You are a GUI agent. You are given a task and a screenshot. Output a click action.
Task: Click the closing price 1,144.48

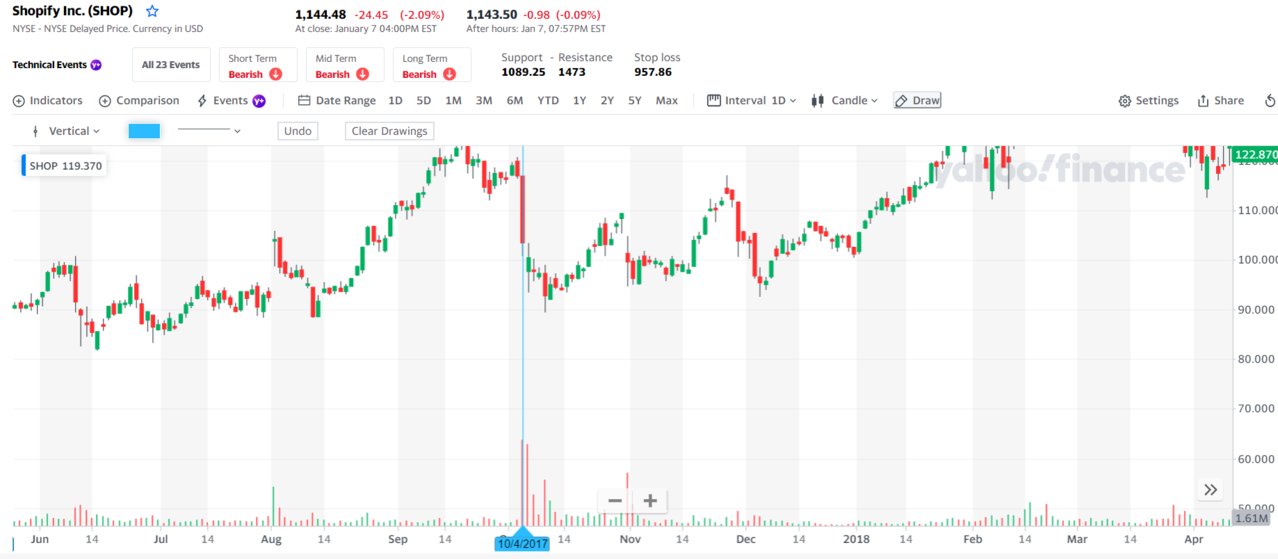[320, 14]
